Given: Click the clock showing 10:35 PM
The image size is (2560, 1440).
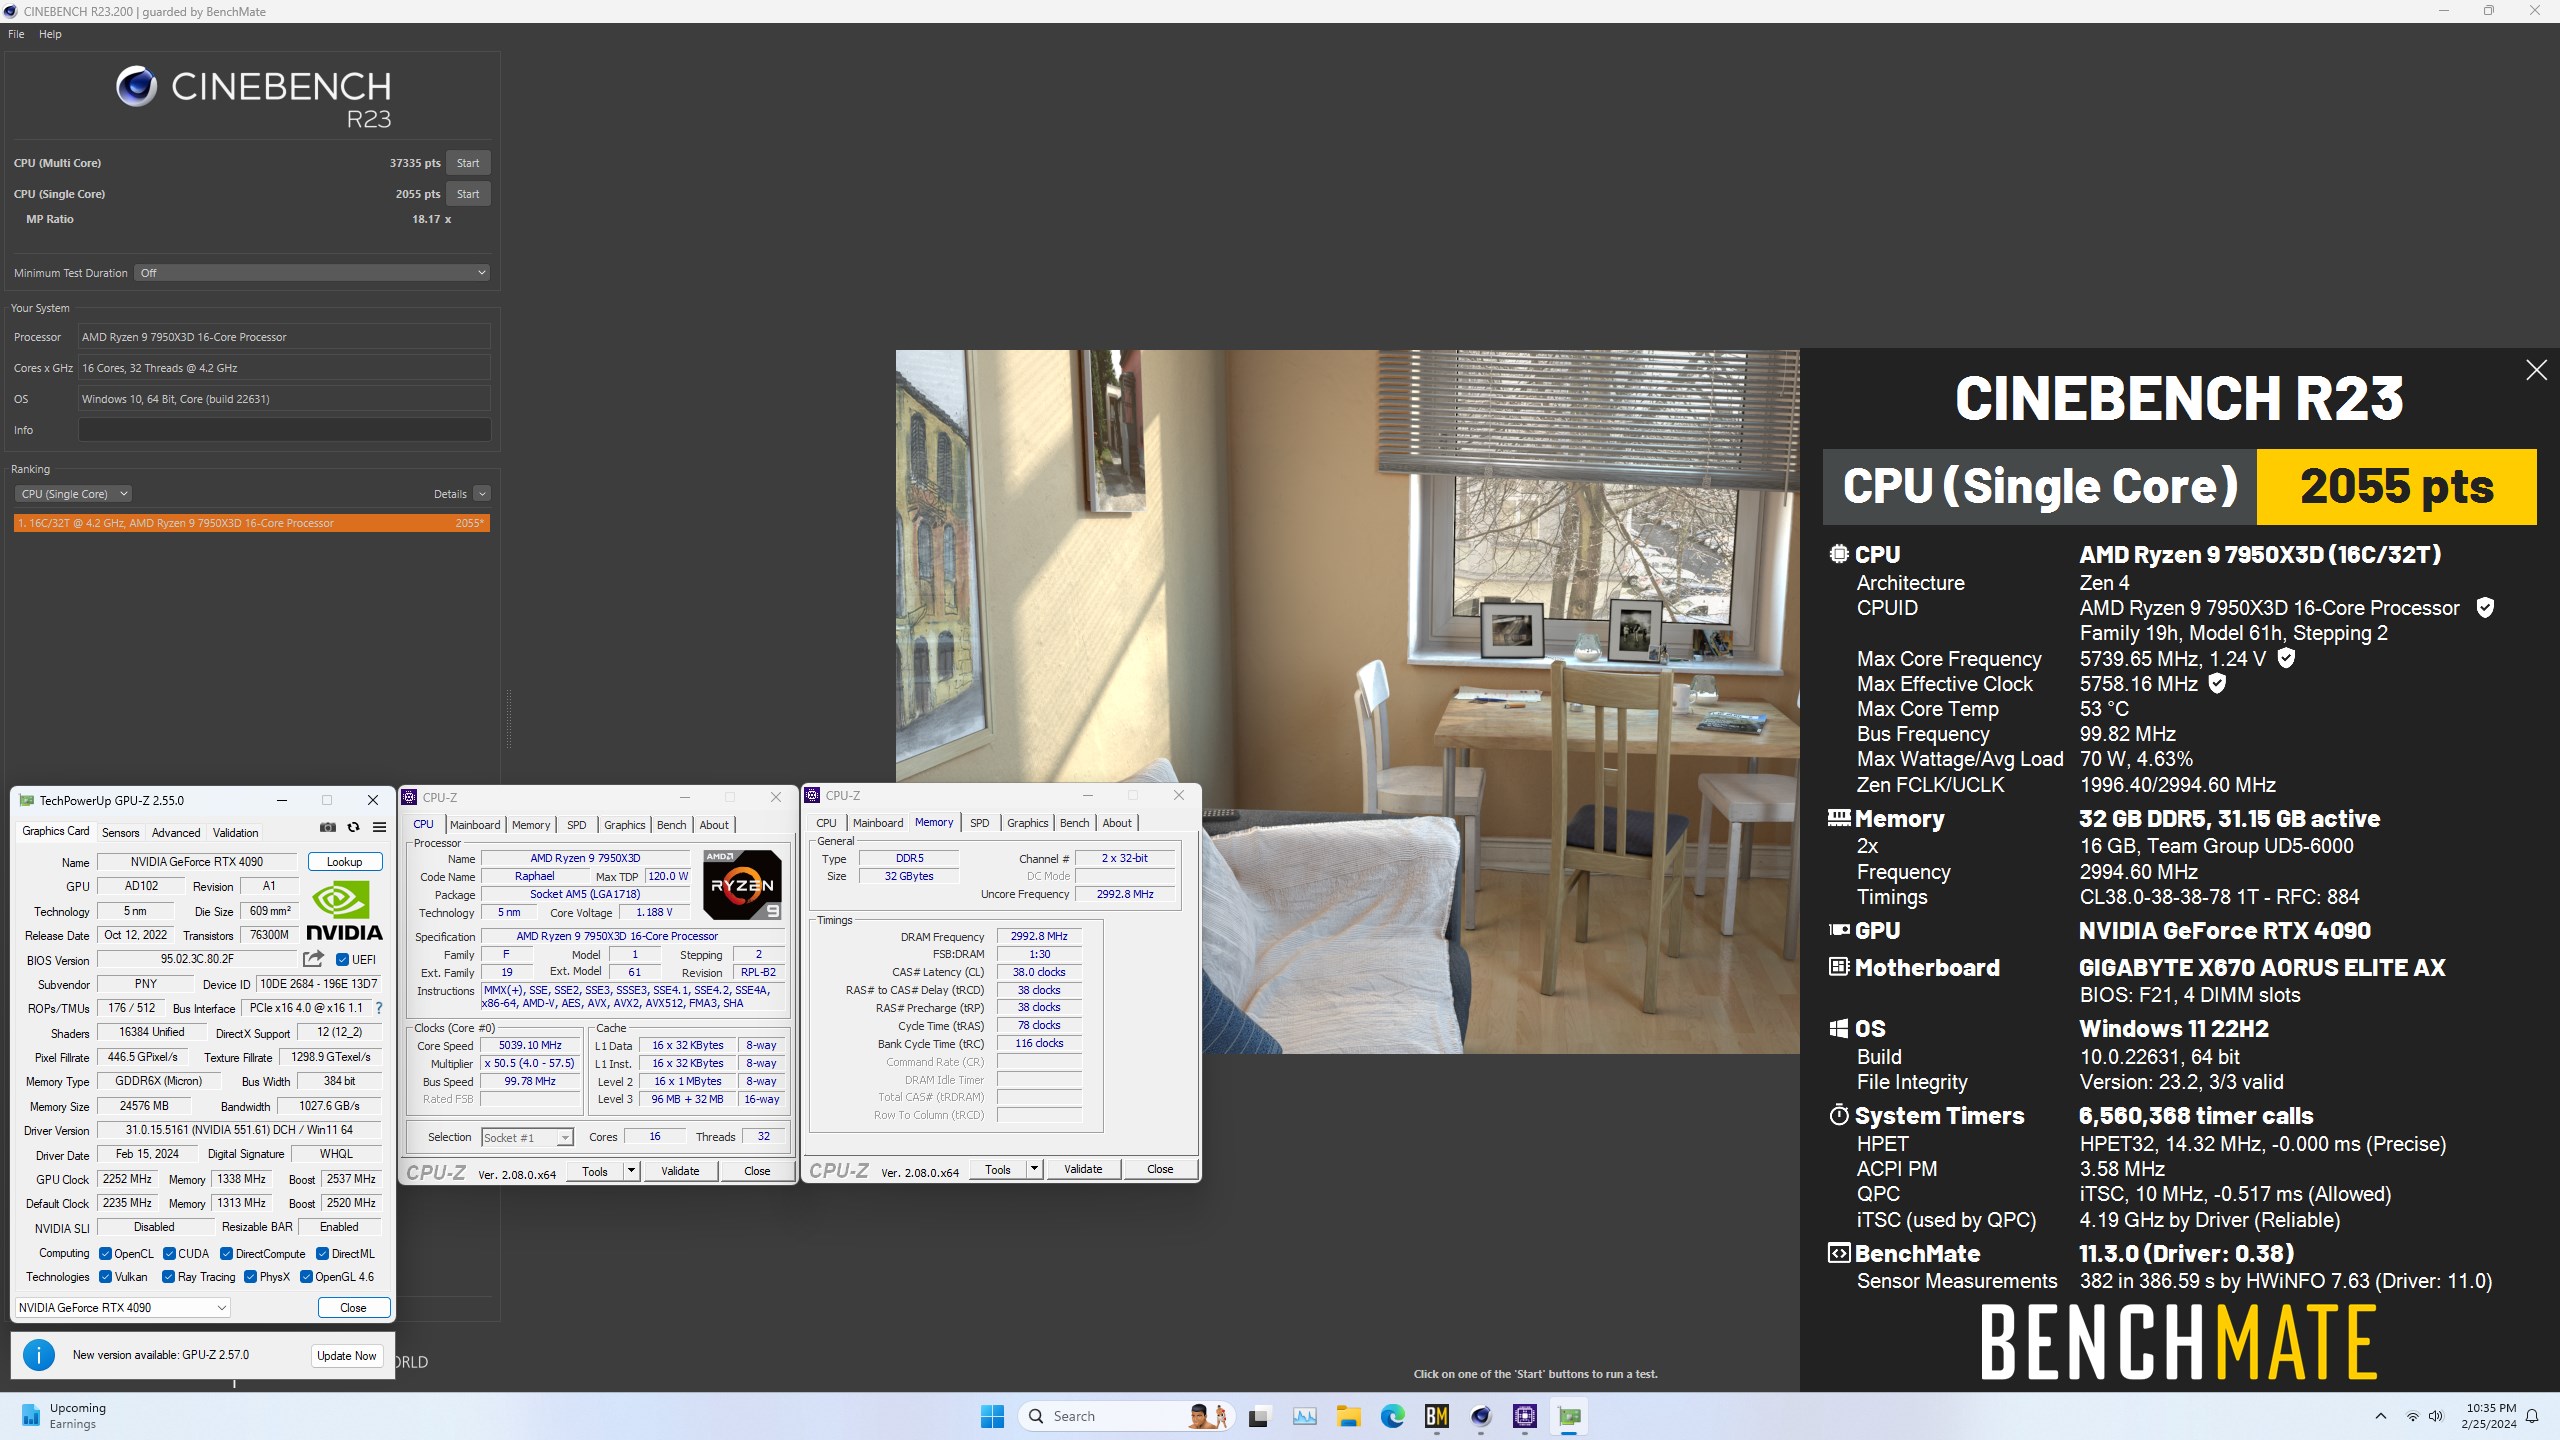Looking at the screenshot, I should click(2491, 1408).
